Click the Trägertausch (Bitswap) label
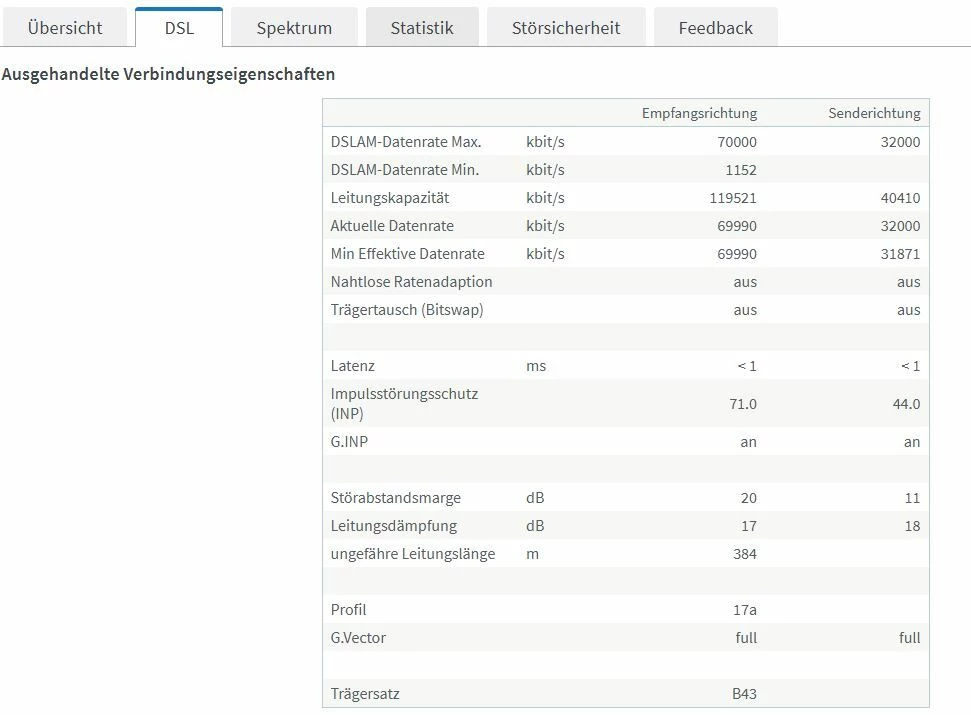Screen dimensions: 971x715 [407, 310]
